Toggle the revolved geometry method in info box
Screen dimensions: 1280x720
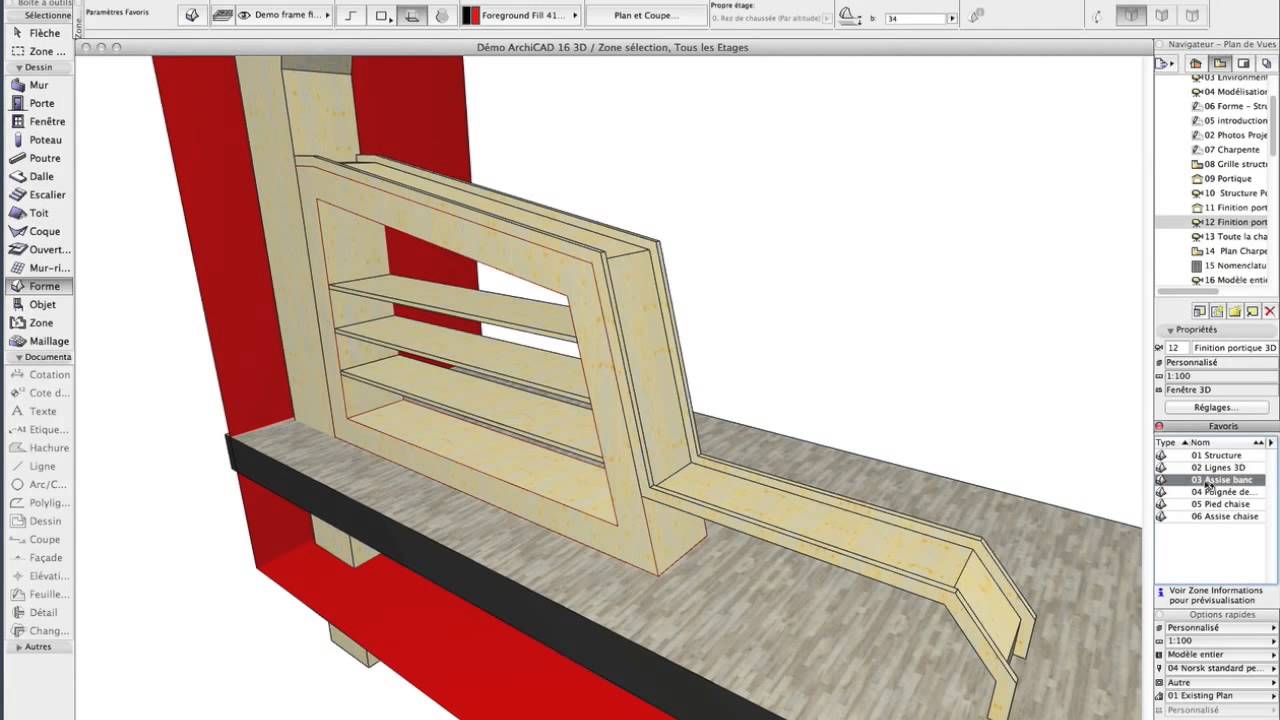441,16
